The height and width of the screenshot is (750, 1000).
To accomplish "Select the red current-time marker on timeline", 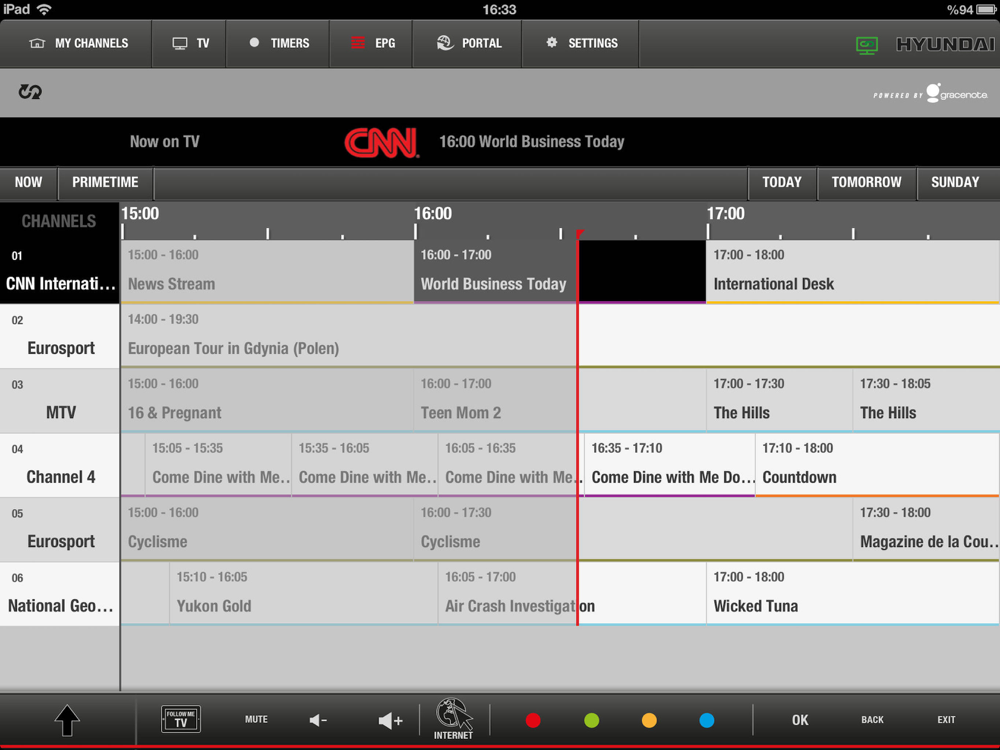I will [x=579, y=234].
